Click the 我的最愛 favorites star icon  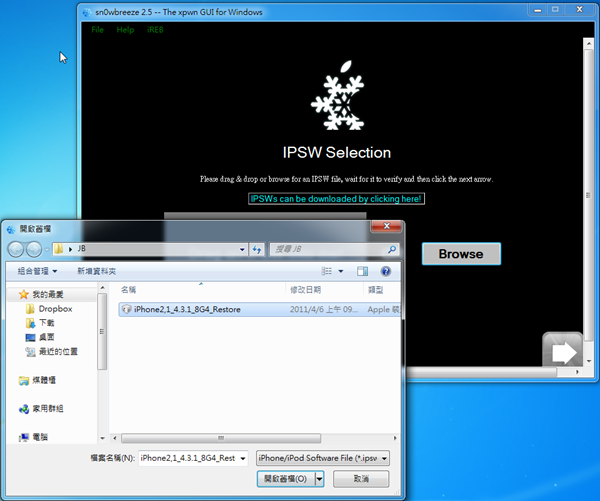pyautogui.click(x=24, y=294)
